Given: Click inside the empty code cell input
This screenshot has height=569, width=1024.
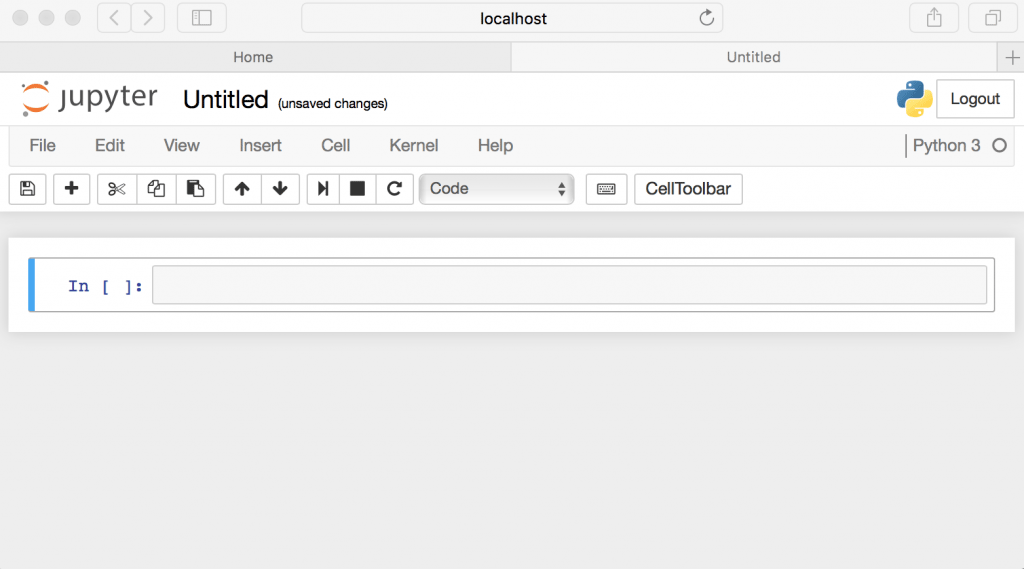Looking at the screenshot, I should 568,285.
